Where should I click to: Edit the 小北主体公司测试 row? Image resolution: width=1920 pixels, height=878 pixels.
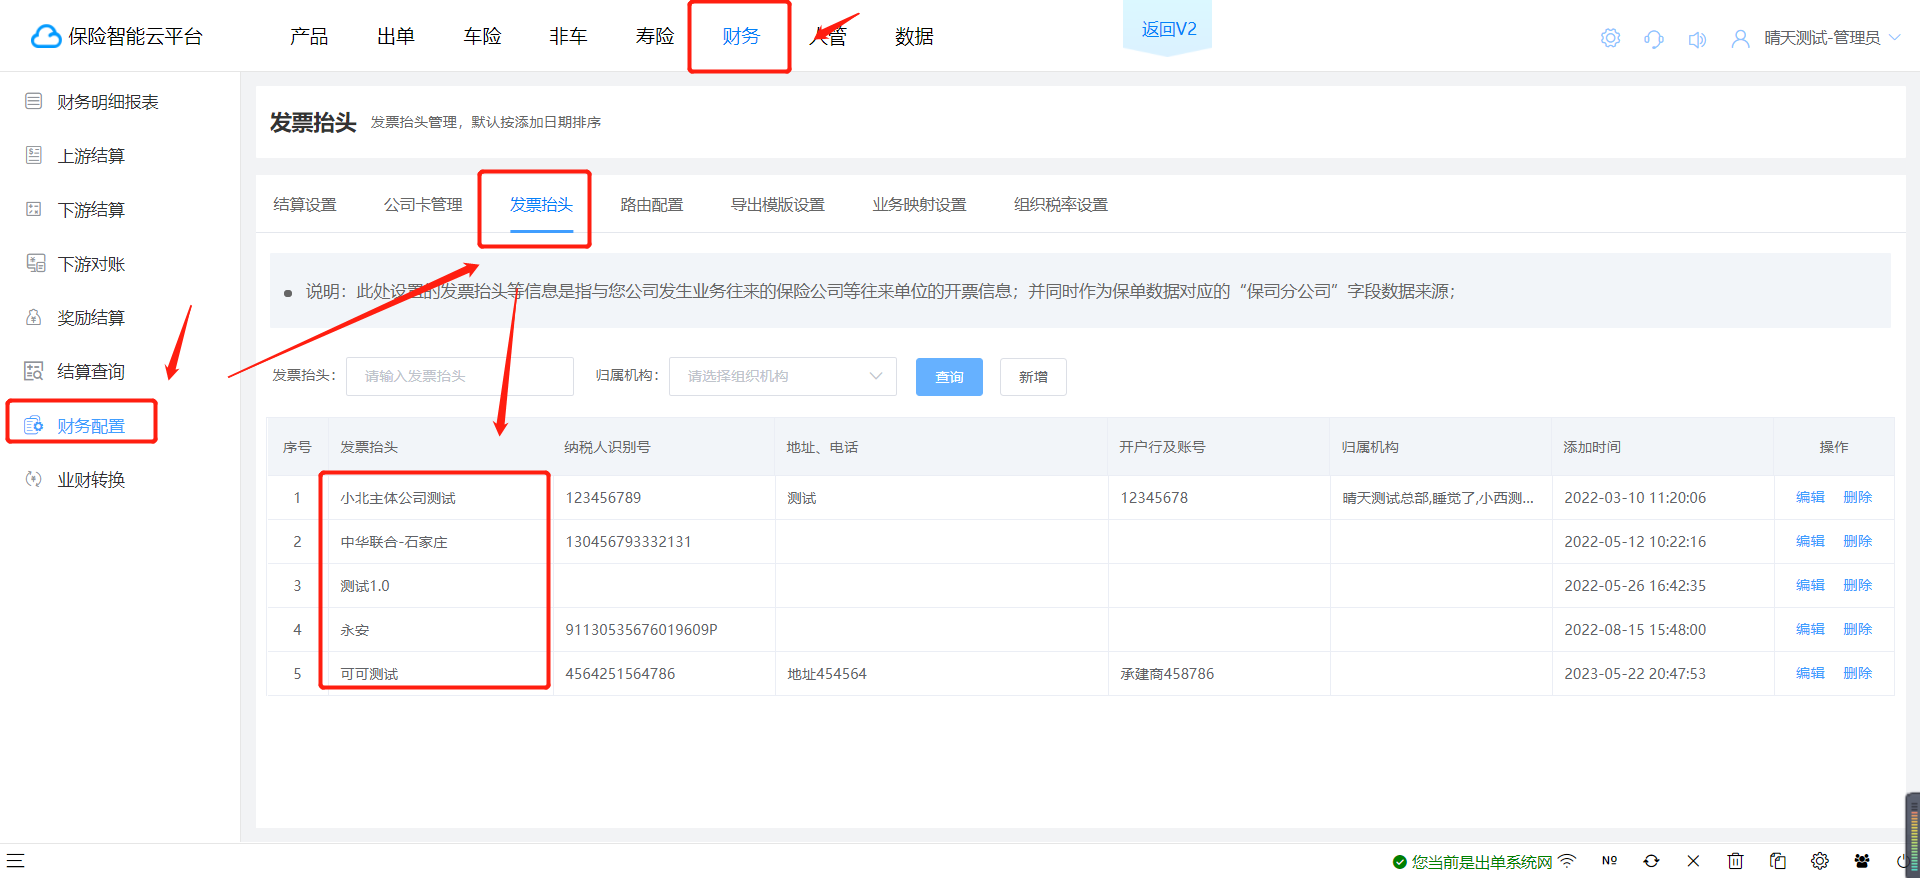1810,497
